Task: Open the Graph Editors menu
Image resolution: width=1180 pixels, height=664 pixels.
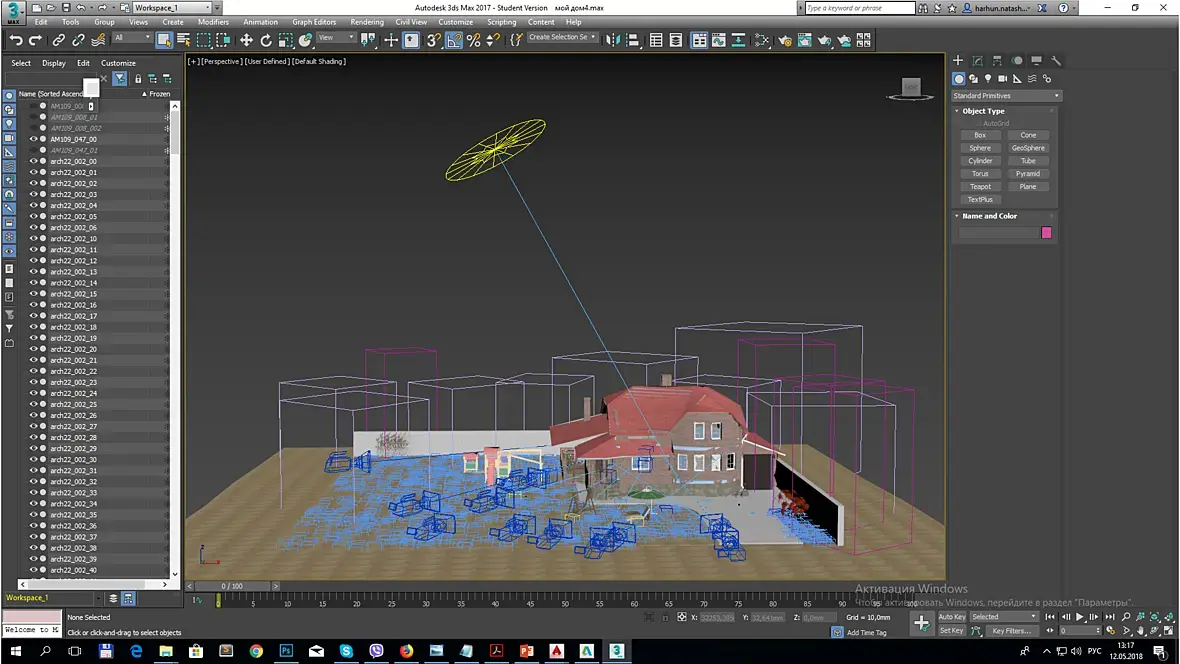Action: coord(314,22)
